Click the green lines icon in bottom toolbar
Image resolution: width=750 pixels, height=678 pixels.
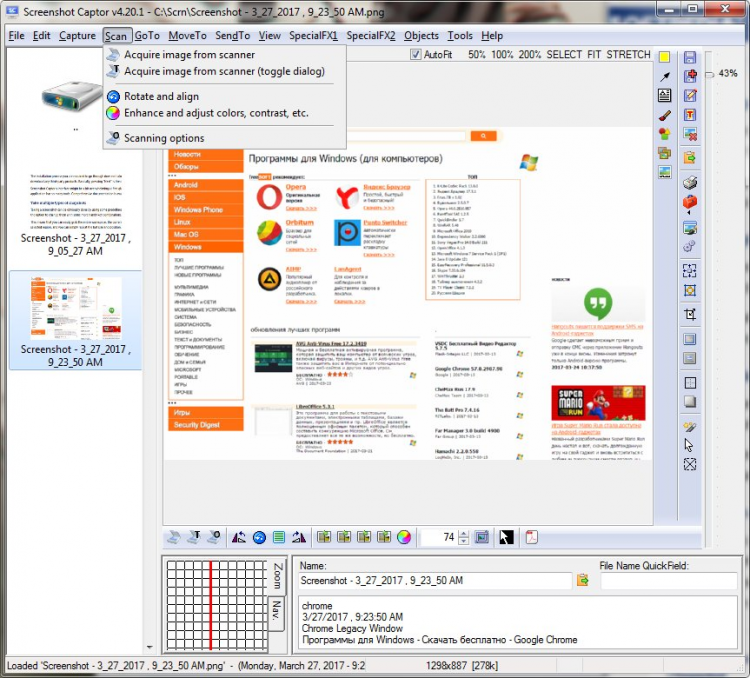point(279,537)
